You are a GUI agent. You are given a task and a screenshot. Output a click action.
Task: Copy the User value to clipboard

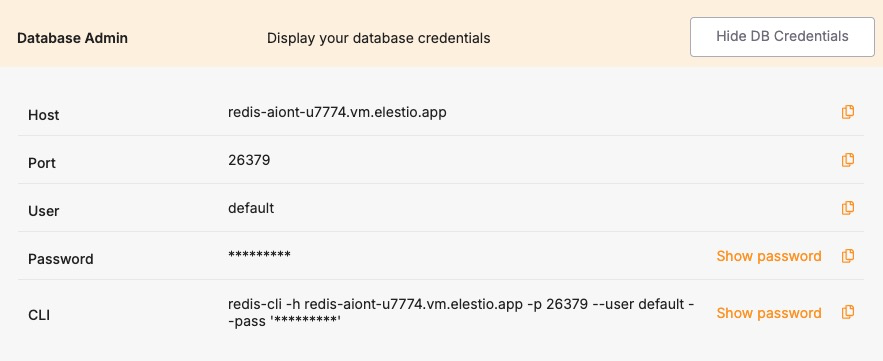click(848, 208)
